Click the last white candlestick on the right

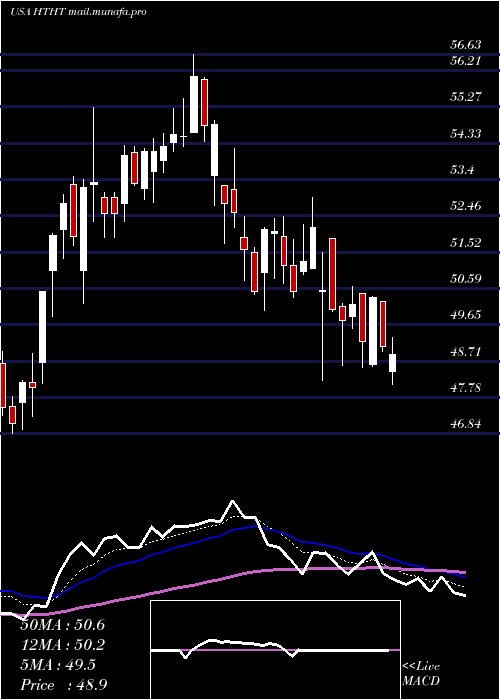[x=392, y=362]
